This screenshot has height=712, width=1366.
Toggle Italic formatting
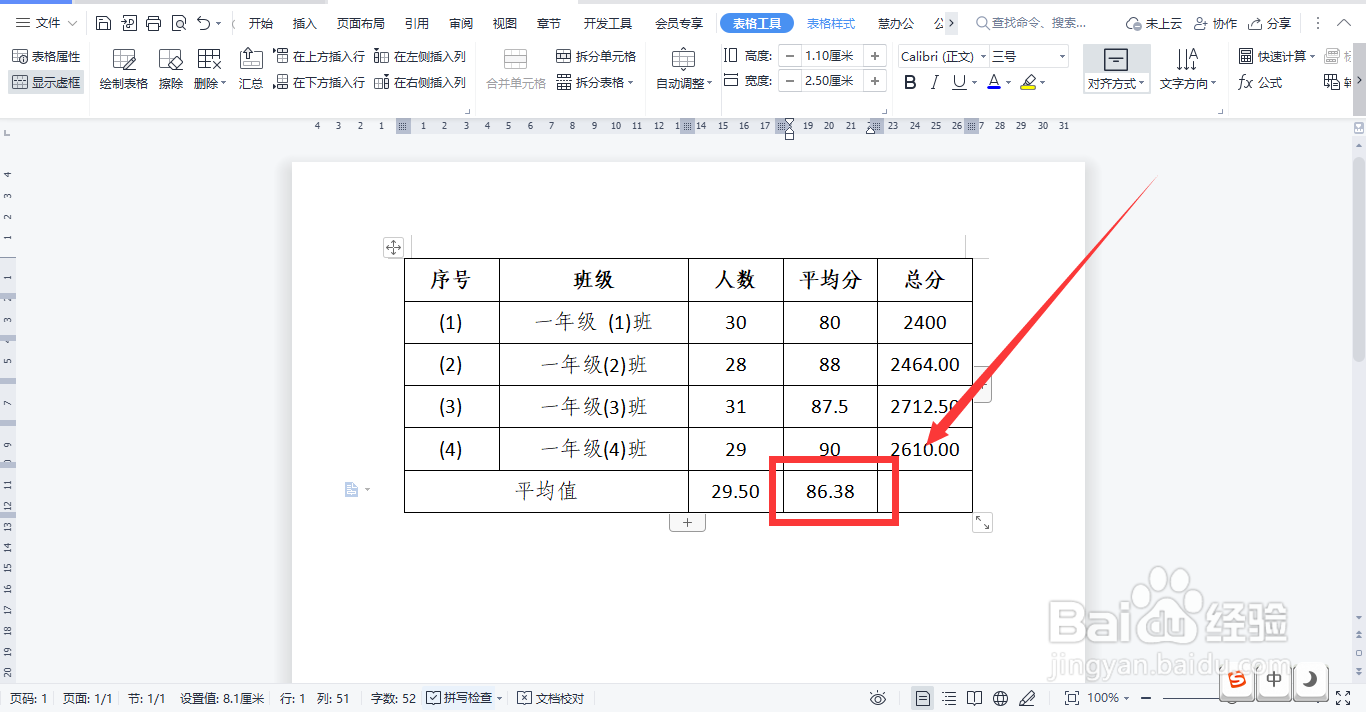935,83
